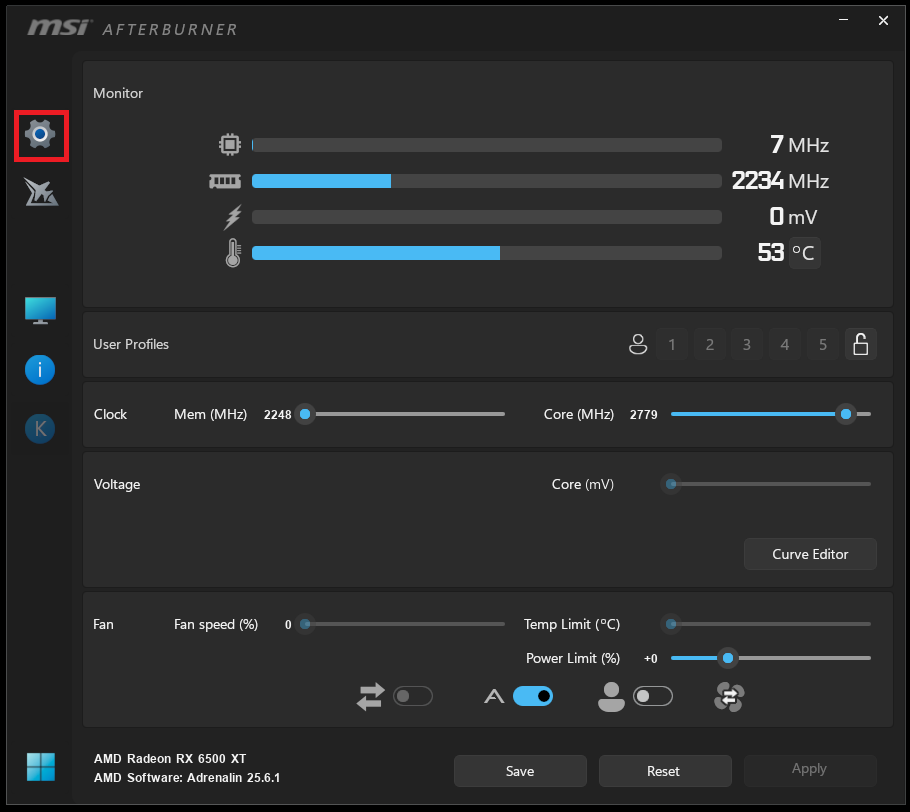910x812 pixels.
Task: Click 'AMD Software: Adrenalin 25.6.1' text
Action: click(x=187, y=778)
